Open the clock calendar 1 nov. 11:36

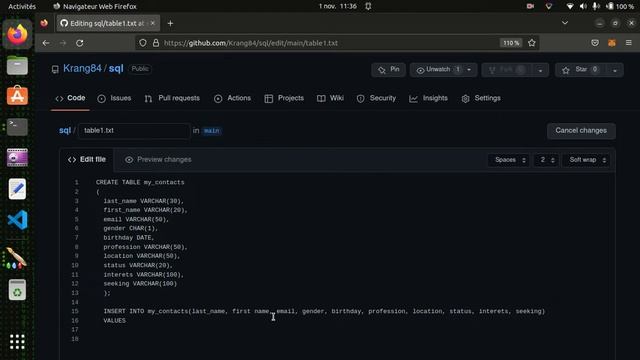[338, 6]
